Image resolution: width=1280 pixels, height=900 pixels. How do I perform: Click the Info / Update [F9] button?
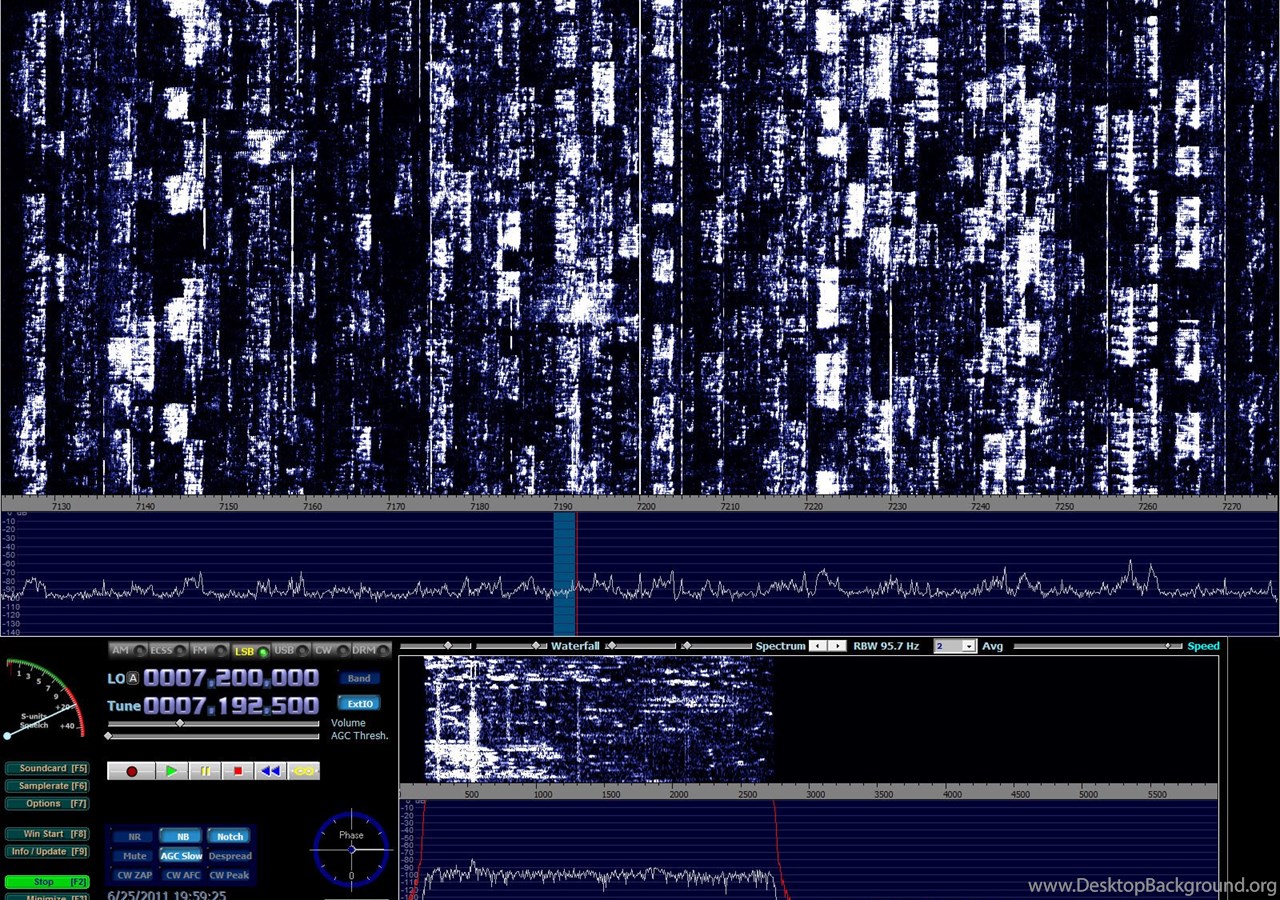click(47, 852)
